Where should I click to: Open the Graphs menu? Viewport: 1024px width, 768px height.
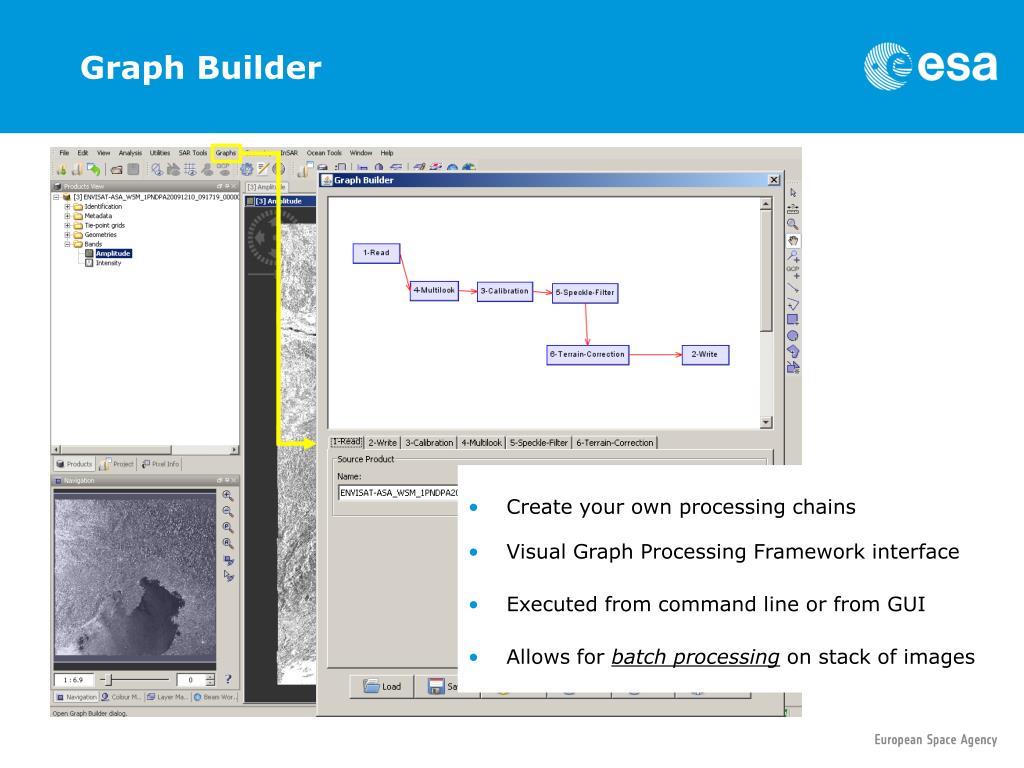(226, 153)
